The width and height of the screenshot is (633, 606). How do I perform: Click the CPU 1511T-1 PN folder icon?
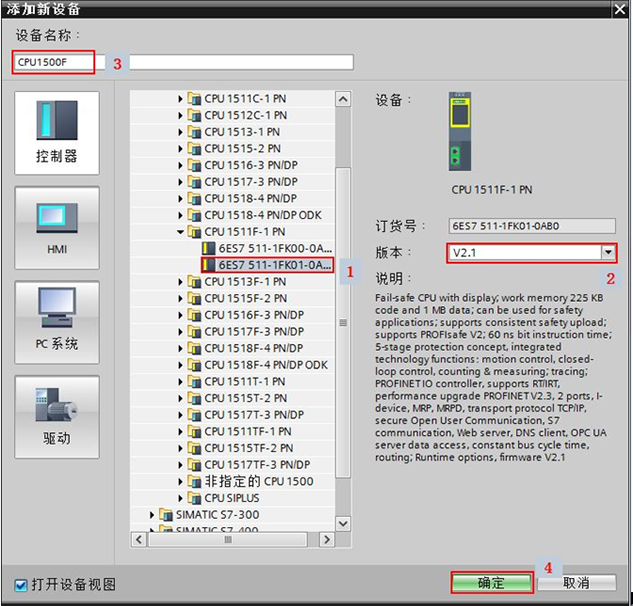(x=194, y=382)
